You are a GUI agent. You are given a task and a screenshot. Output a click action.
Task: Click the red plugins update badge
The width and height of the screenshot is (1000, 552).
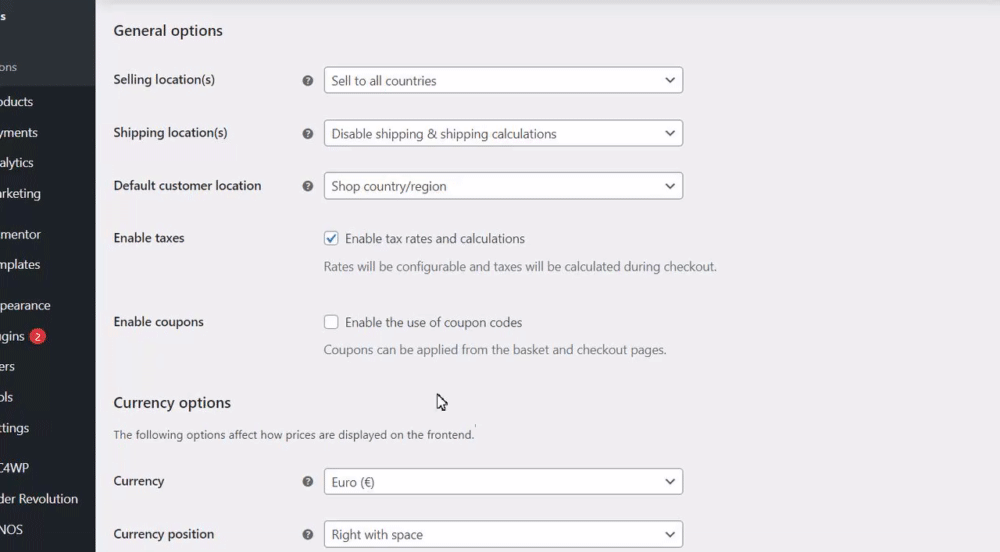38,337
